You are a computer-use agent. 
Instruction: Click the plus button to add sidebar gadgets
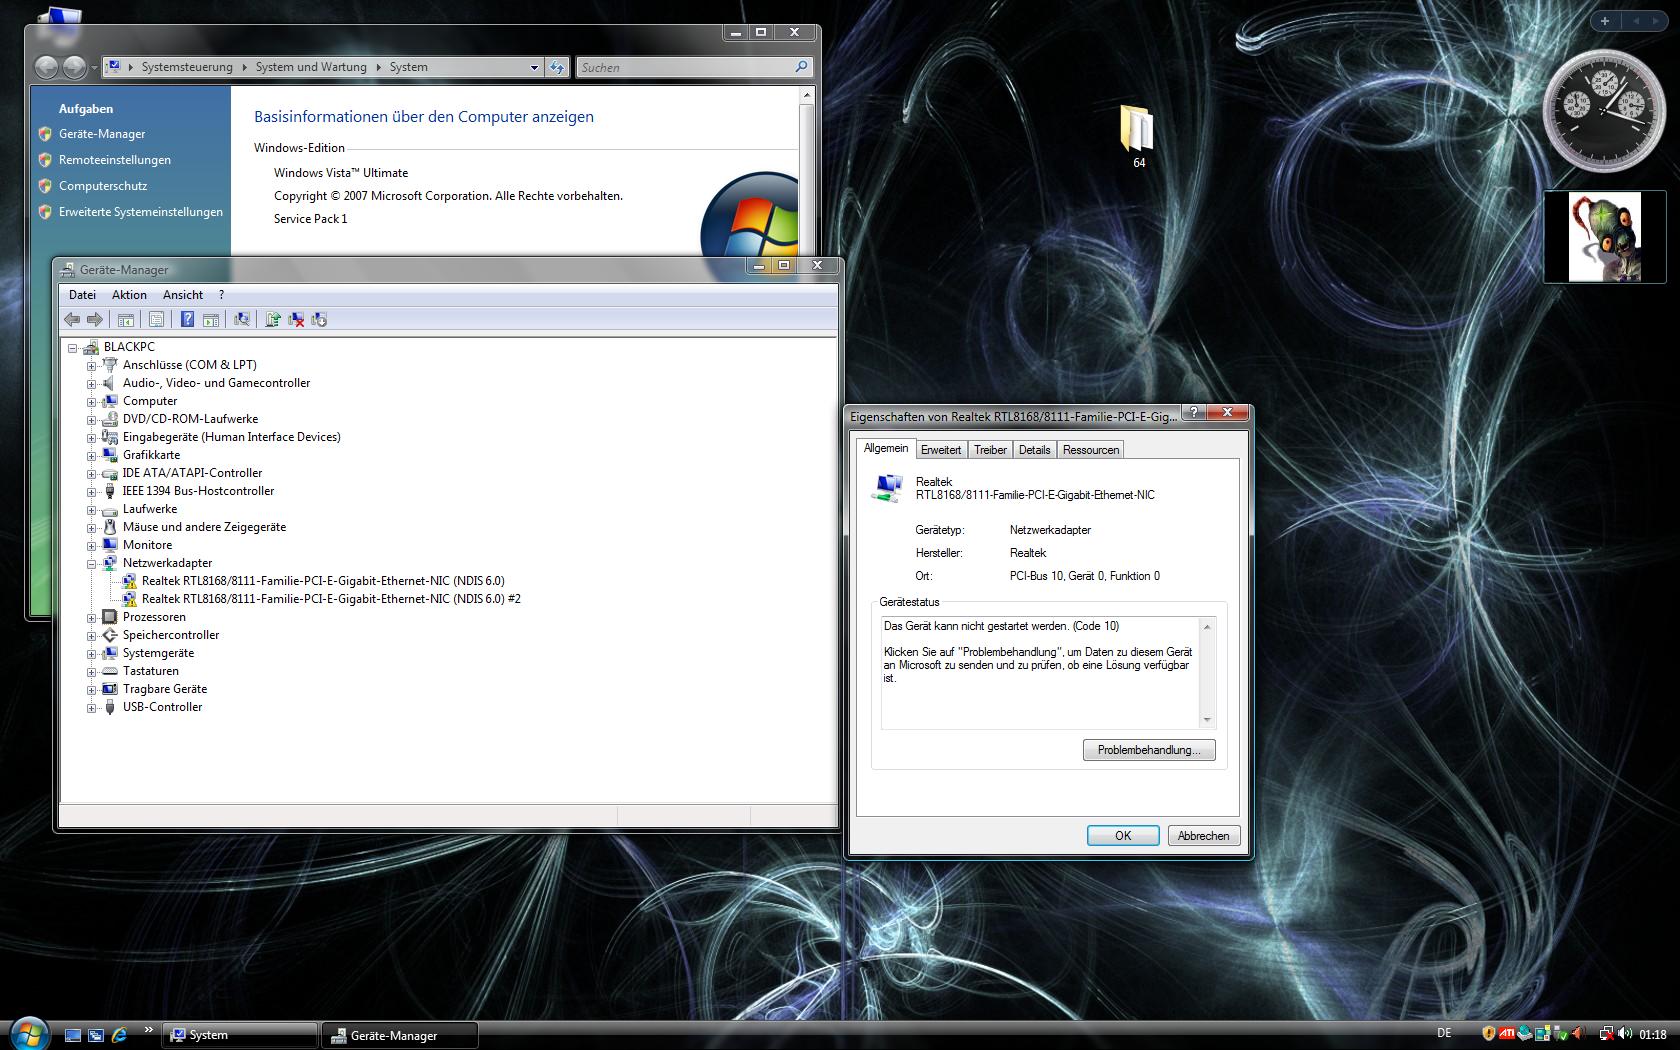[x=1605, y=20]
